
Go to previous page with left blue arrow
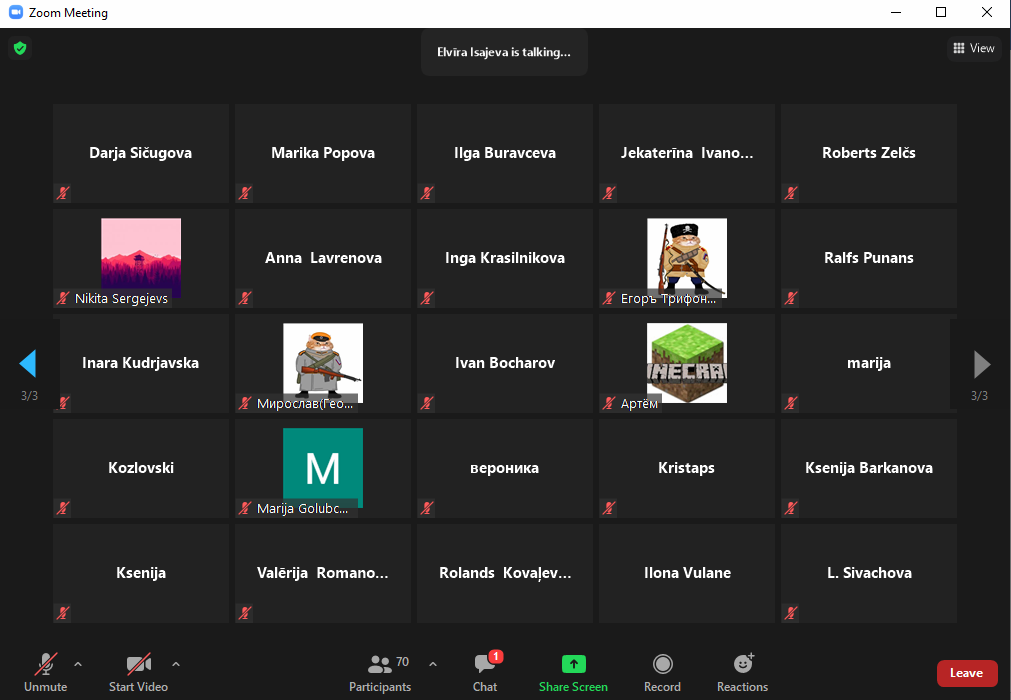(28, 363)
